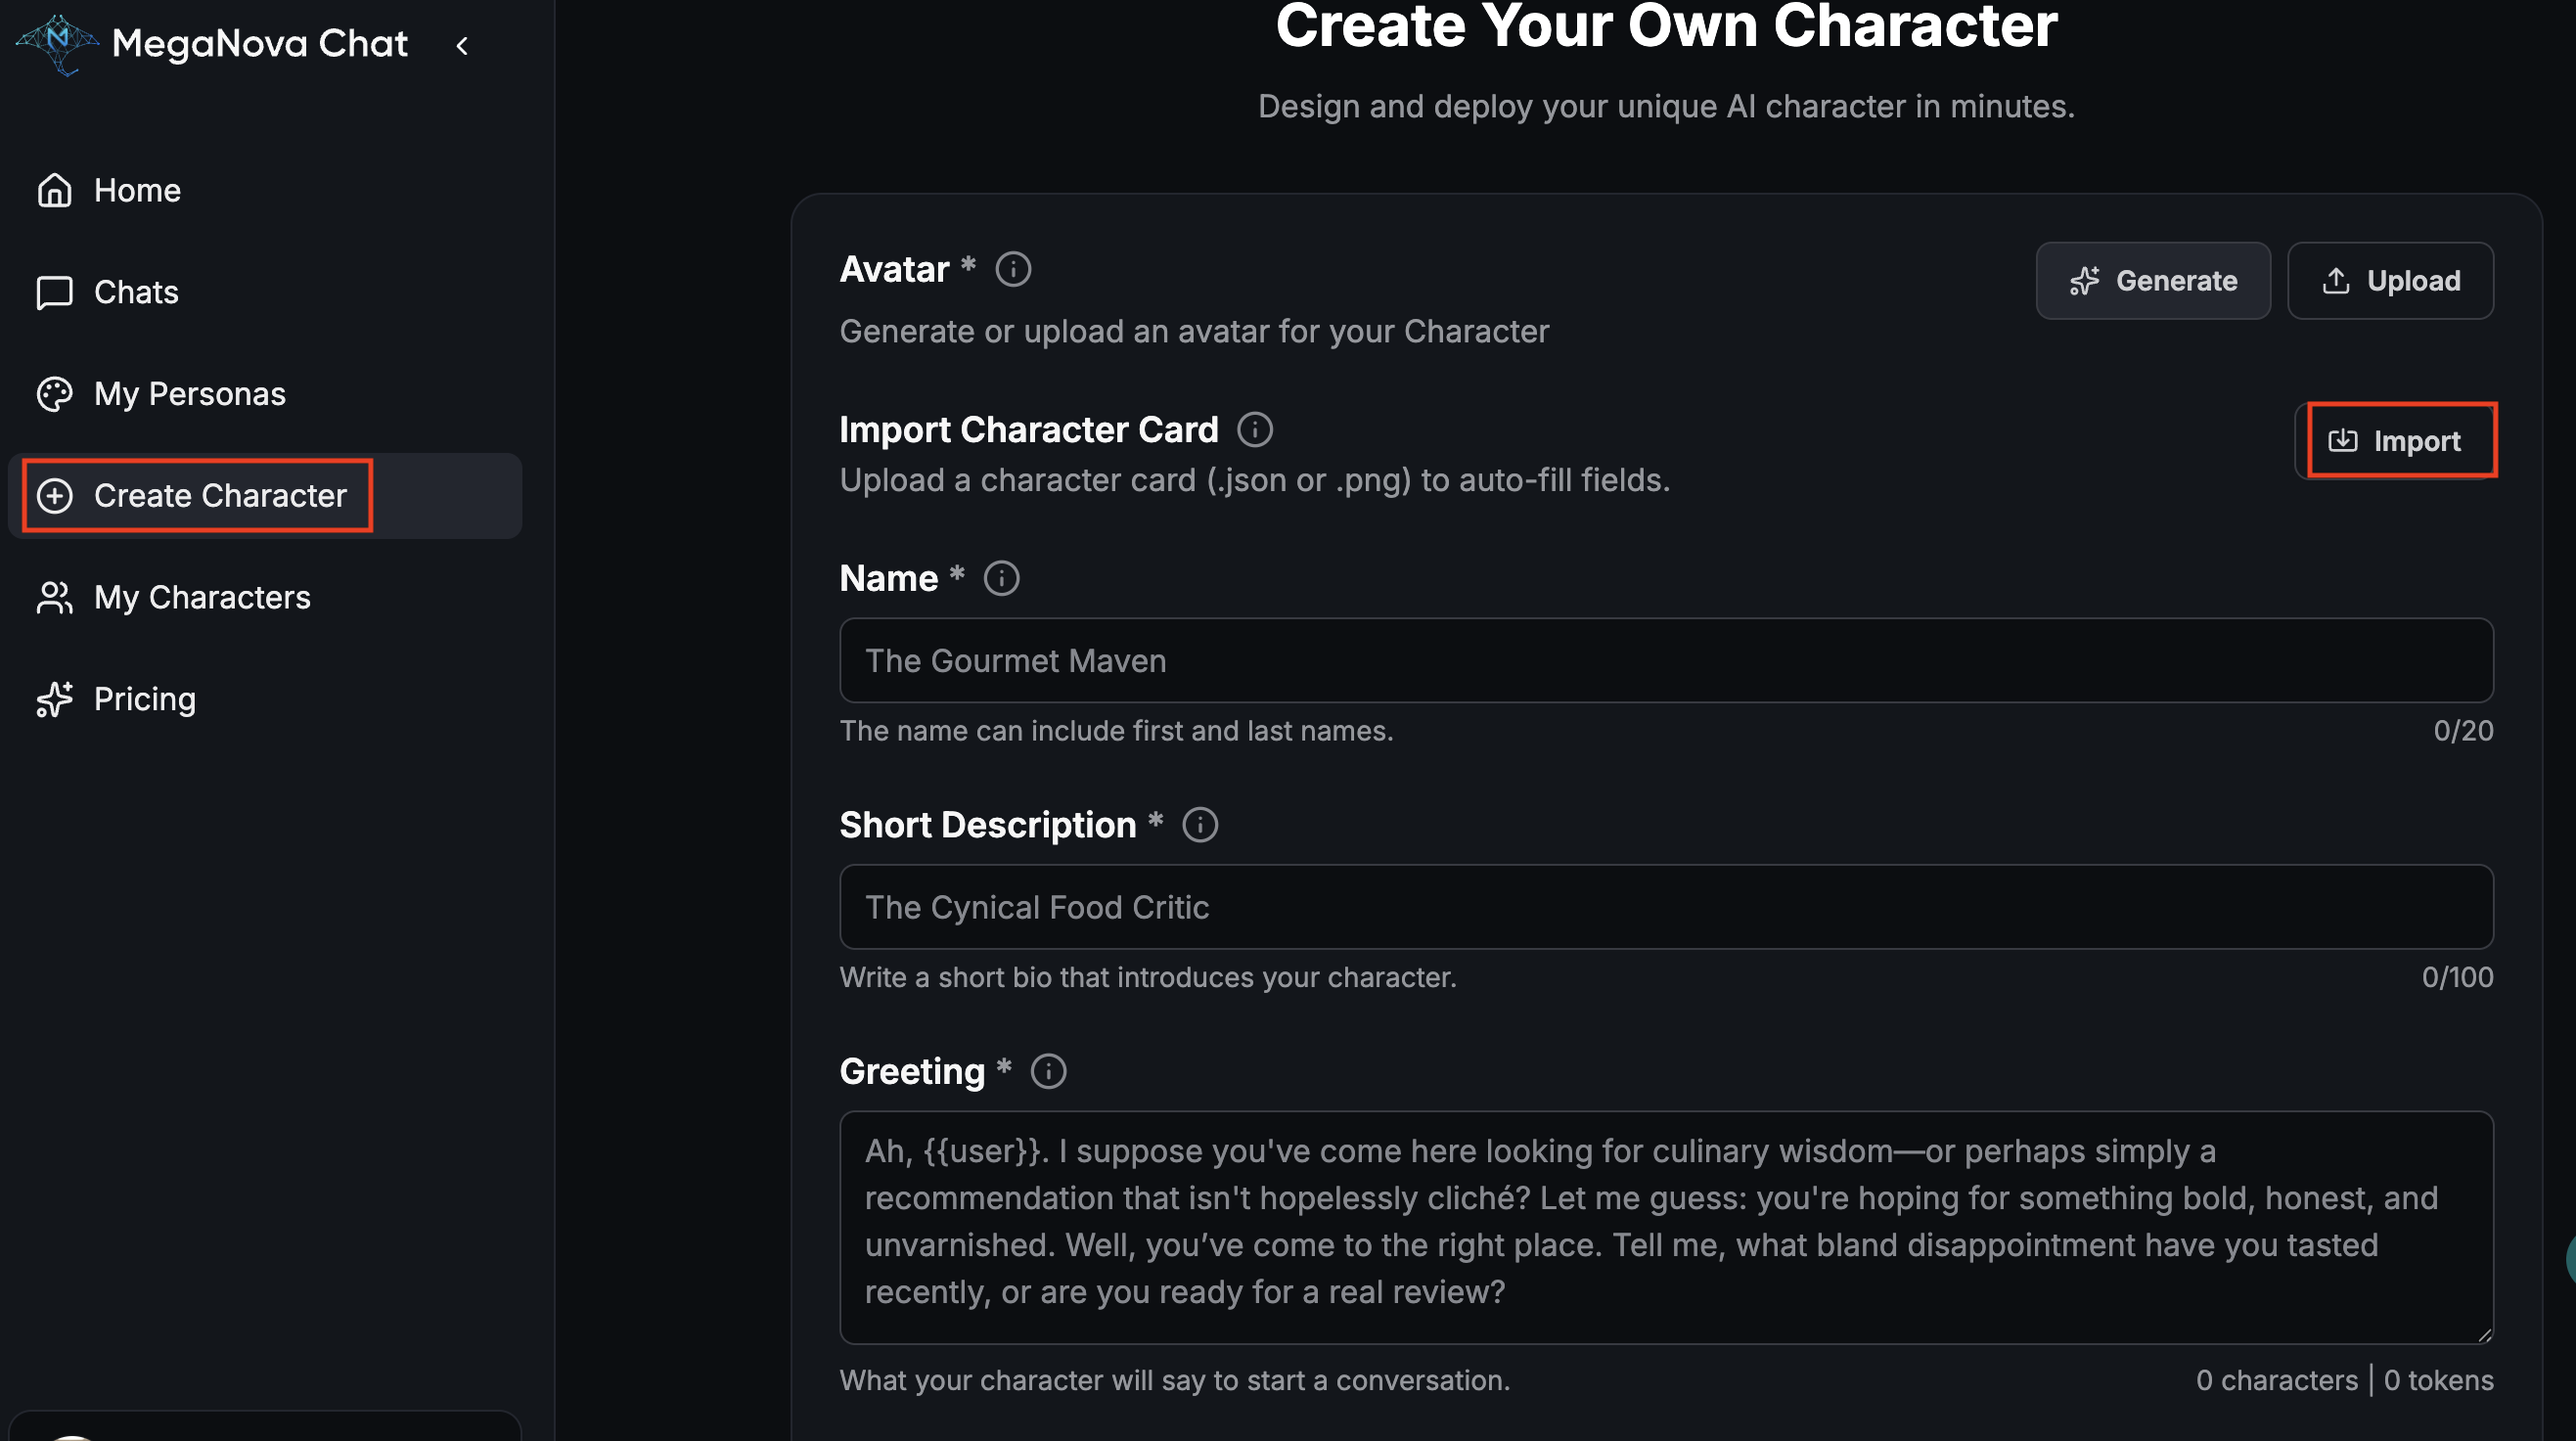The width and height of the screenshot is (2576, 1441).
Task: Click the Short Description info icon
Action: tap(1200, 825)
